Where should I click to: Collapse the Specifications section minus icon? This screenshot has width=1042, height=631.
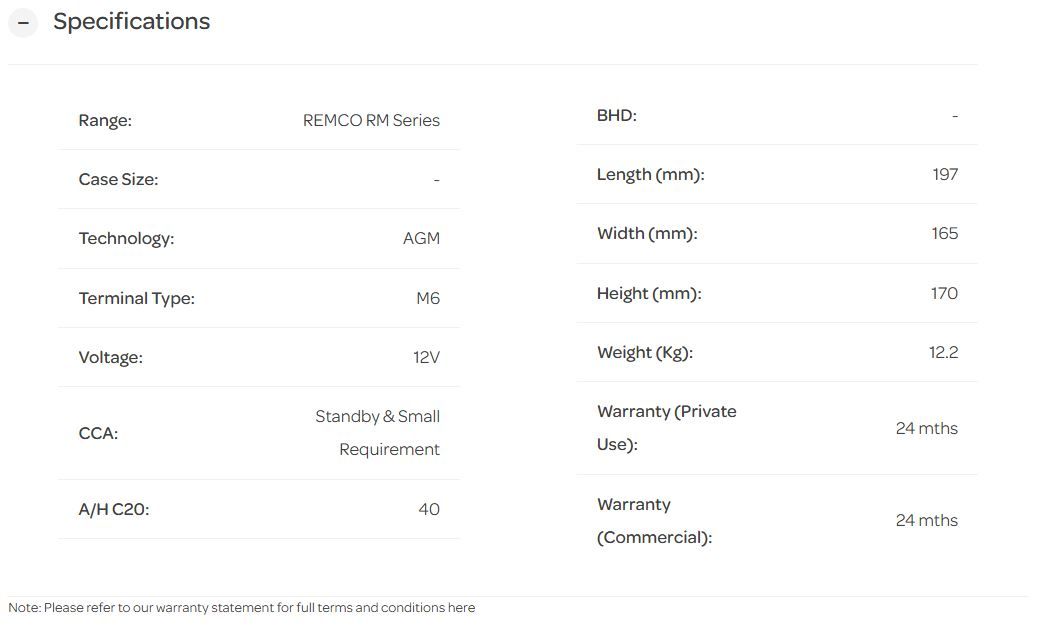pyautogui.click(x=23, y=22)
